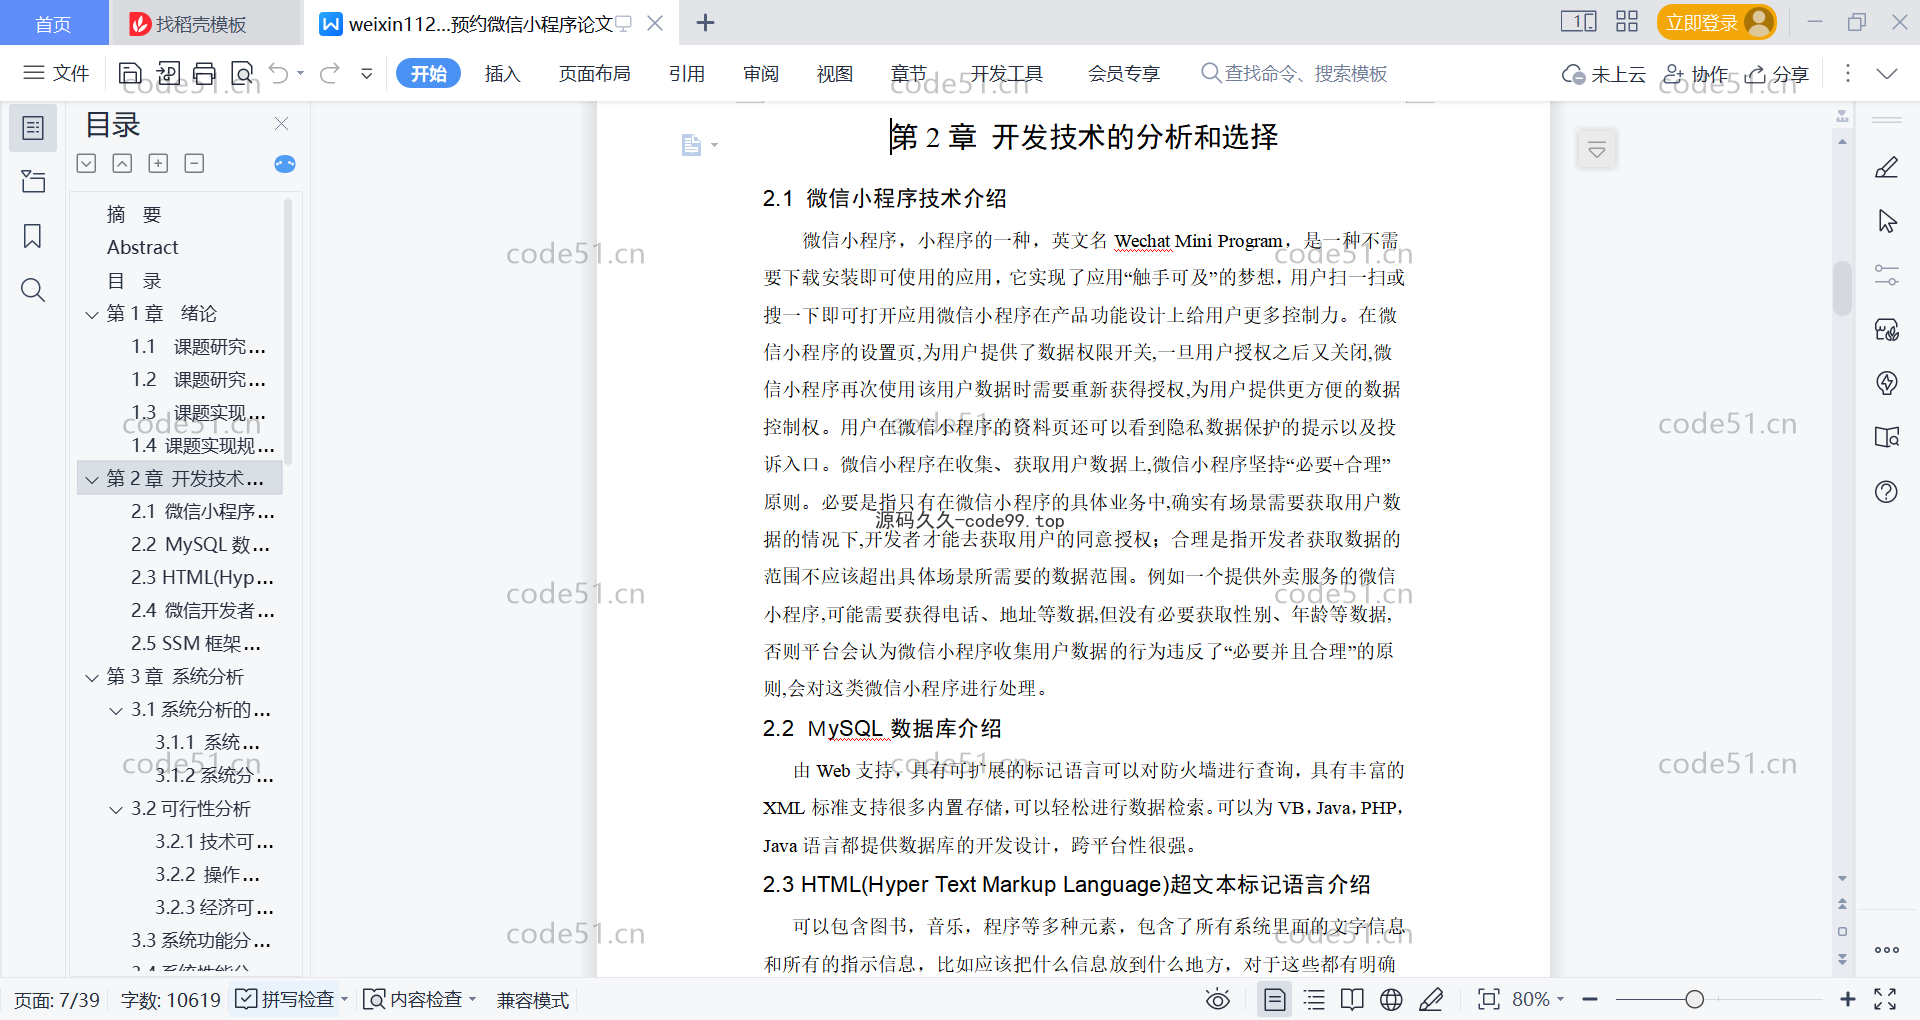Open the 文件 menu
The height and width of the screenshot is (1020, 1920).
pyautogui.click(x=57, y=73)
